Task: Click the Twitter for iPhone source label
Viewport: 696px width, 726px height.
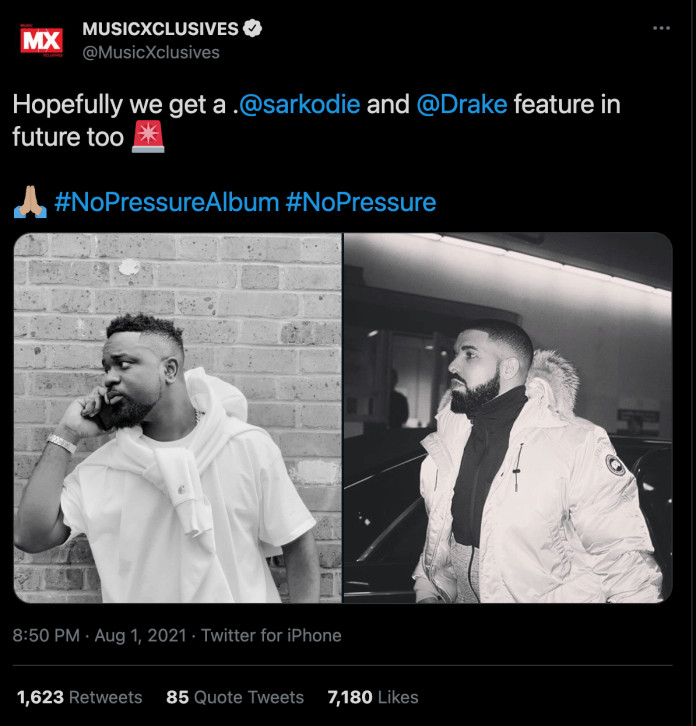Action: 271,635
